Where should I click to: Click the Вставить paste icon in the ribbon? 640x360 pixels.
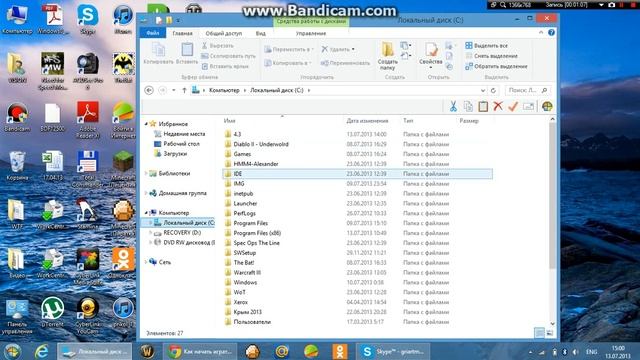[187, 50]
